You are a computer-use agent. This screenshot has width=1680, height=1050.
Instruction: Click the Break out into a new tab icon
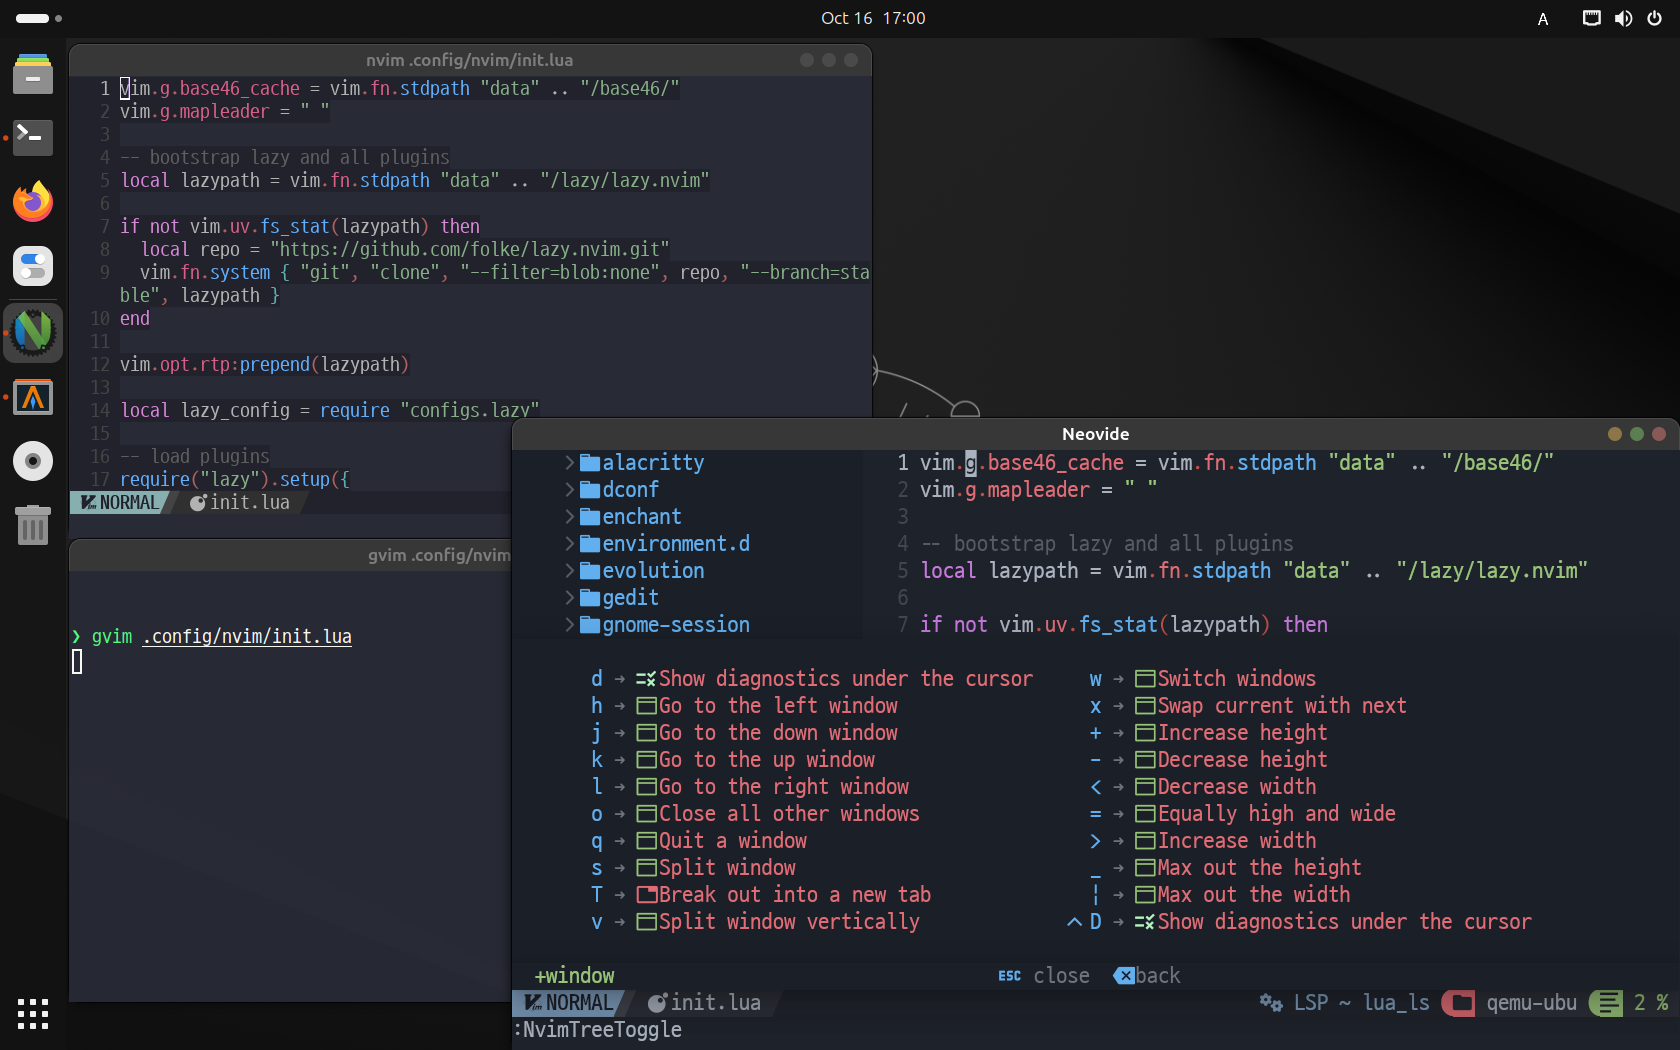pos(647,894)
